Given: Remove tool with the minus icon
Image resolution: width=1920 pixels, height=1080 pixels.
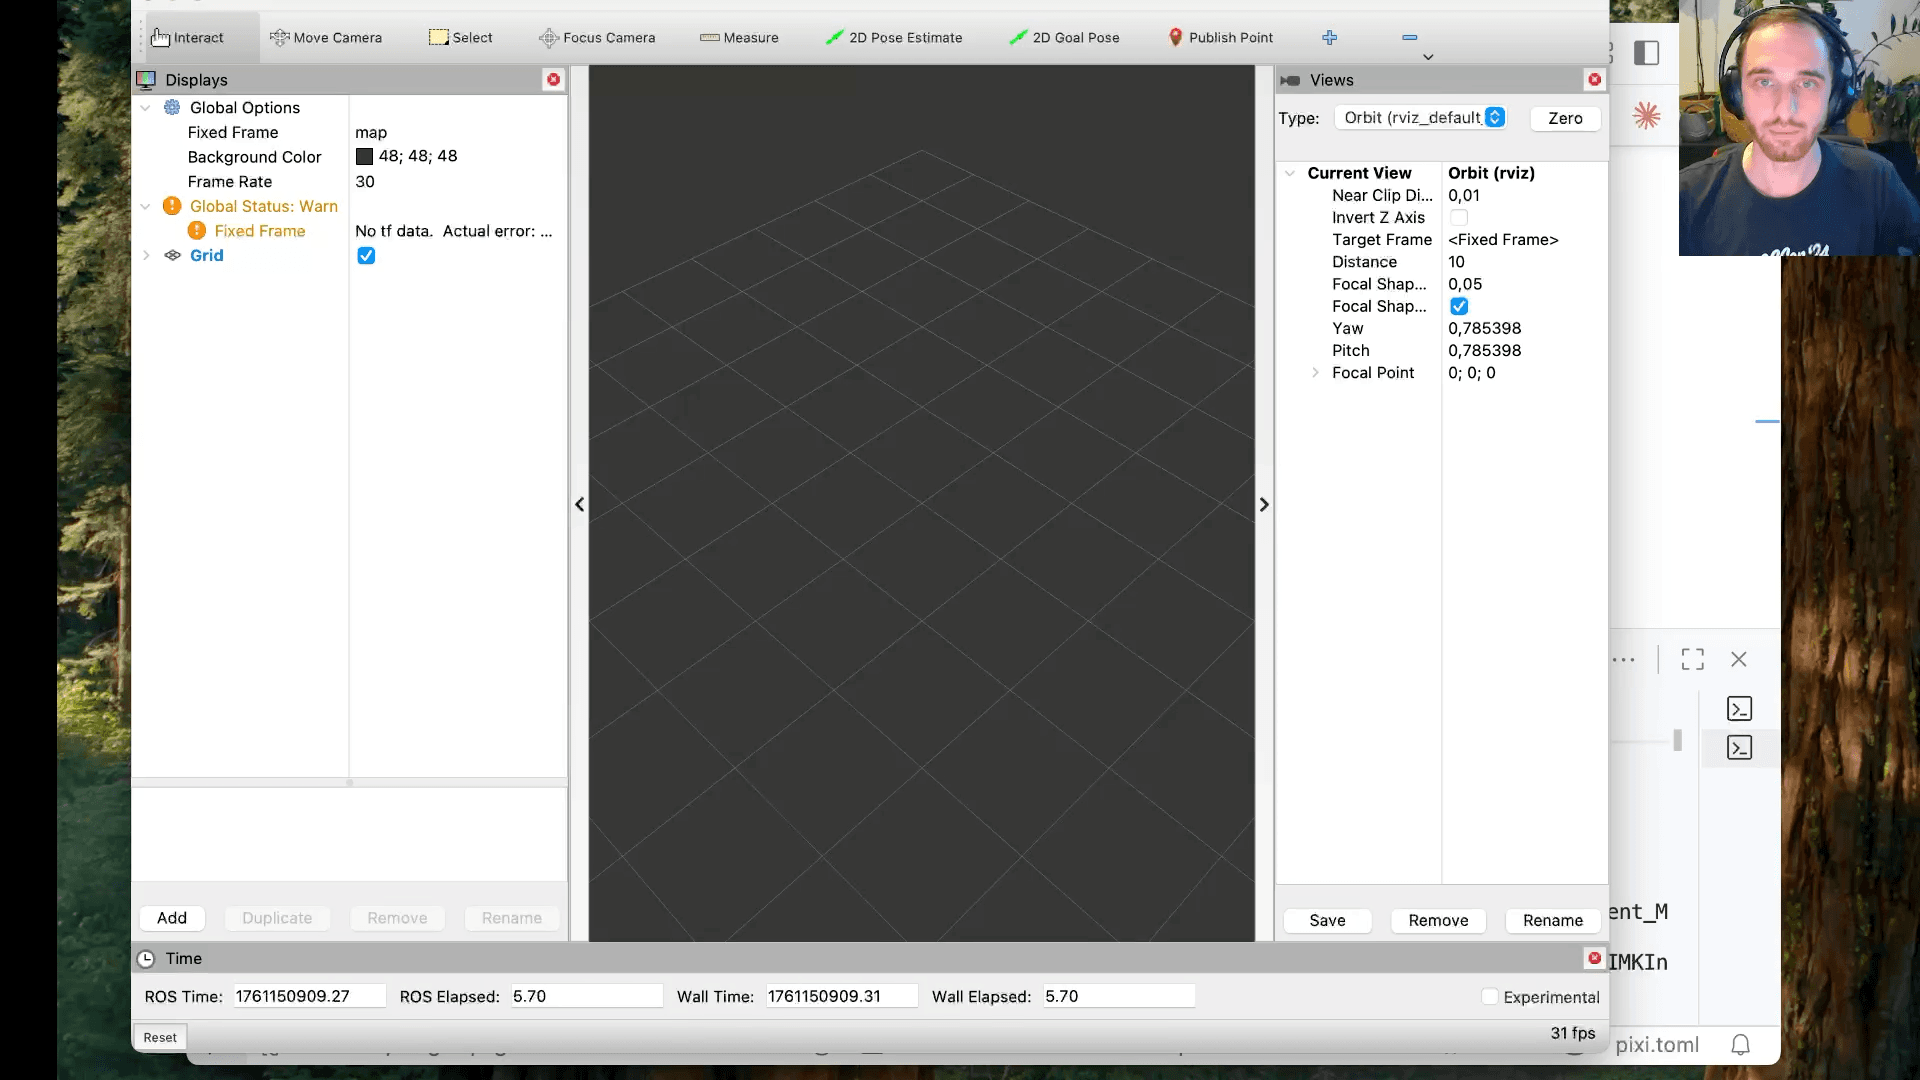Looking at the screenshot, I should (1409, 37).
